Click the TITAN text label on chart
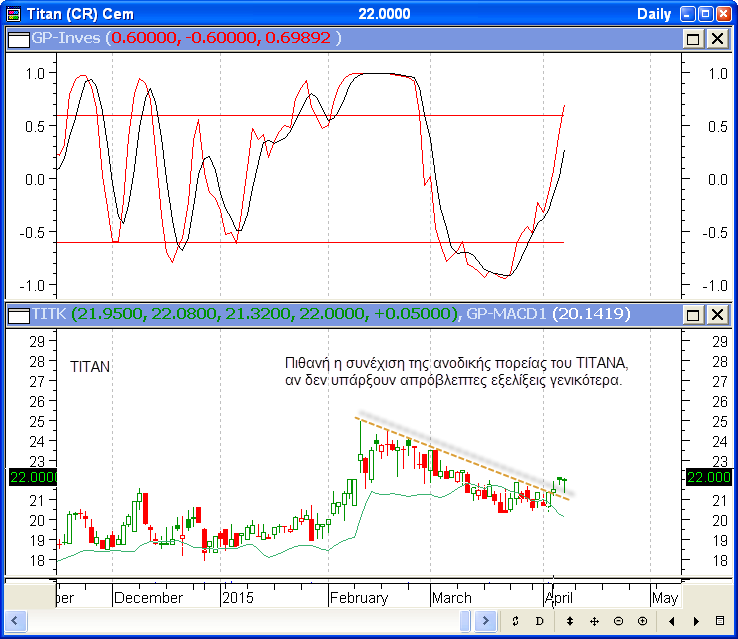This screenshot has height=639, width=738. click(90, 367)
